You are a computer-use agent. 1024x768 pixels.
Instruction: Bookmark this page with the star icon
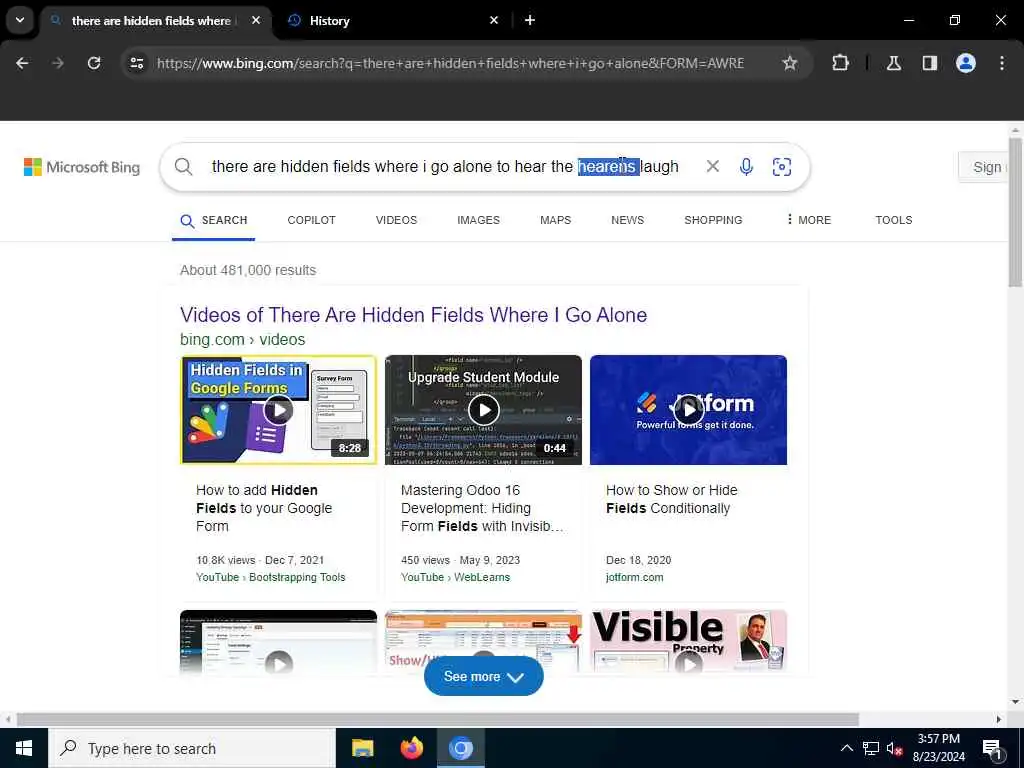pos(790,63)
